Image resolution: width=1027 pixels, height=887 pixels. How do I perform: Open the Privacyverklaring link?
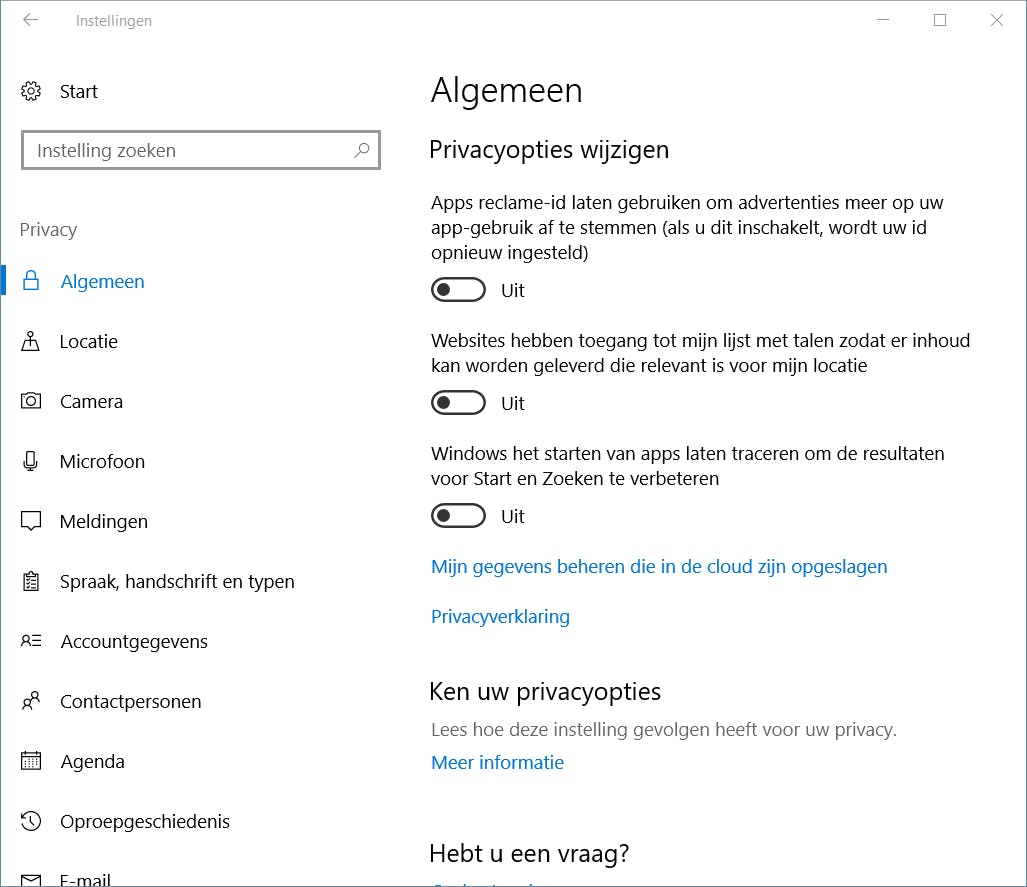tap(500, 617)
